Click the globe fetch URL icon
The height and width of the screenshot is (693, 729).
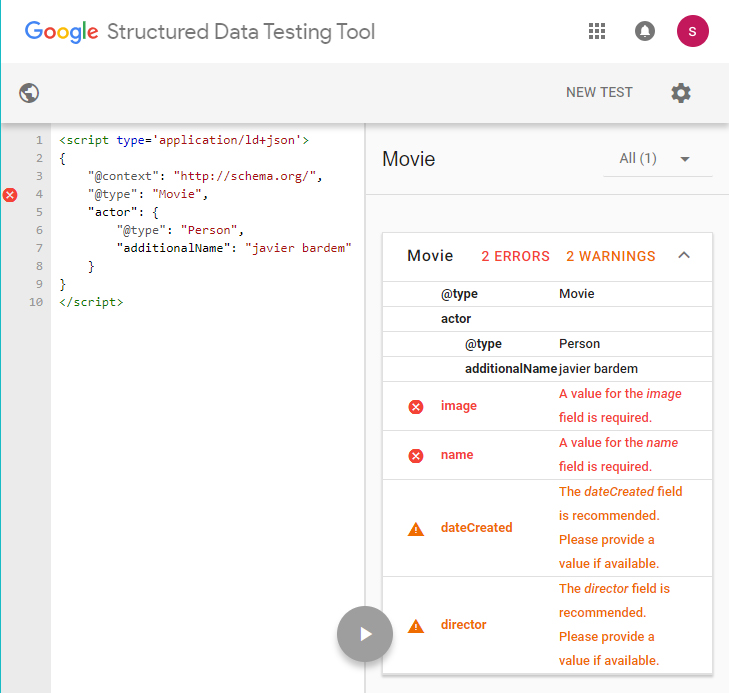(29, 93)
